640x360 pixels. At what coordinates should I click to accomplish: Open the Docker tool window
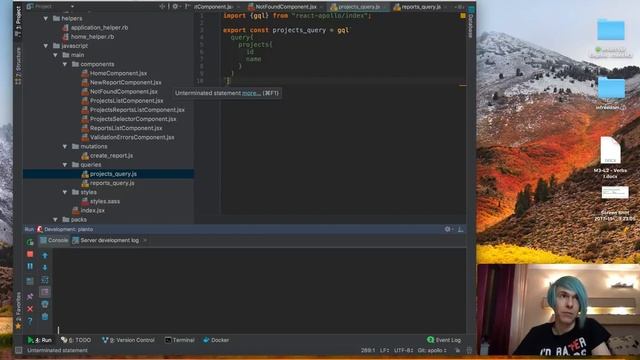coord(216,340)
